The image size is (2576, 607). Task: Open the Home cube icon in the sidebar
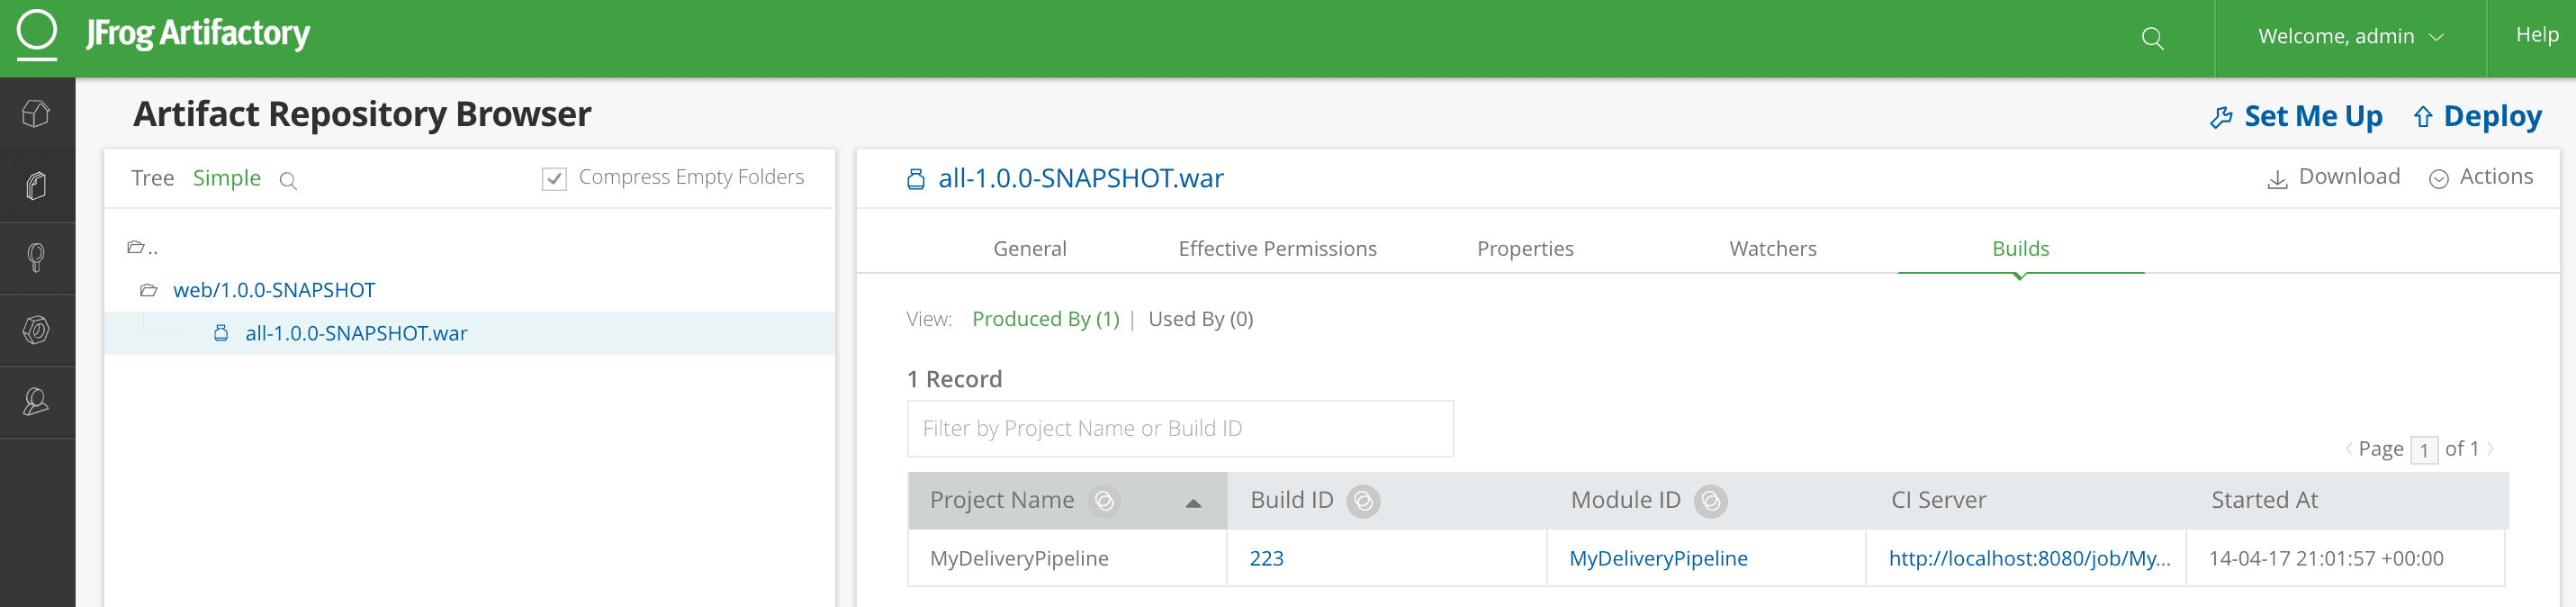tap(37, 114)
